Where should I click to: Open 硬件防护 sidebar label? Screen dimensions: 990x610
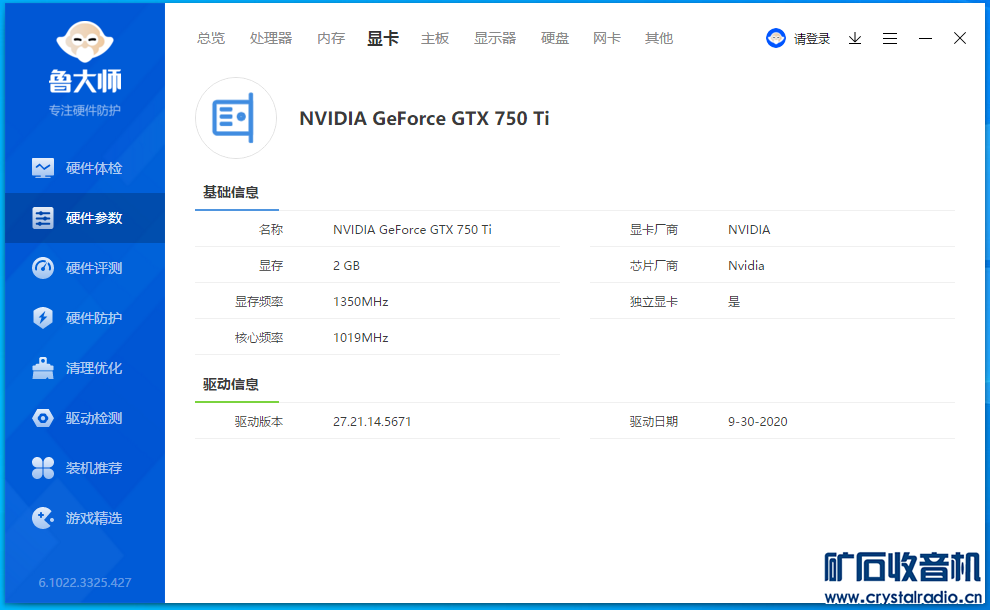click(x=94, y=318)
